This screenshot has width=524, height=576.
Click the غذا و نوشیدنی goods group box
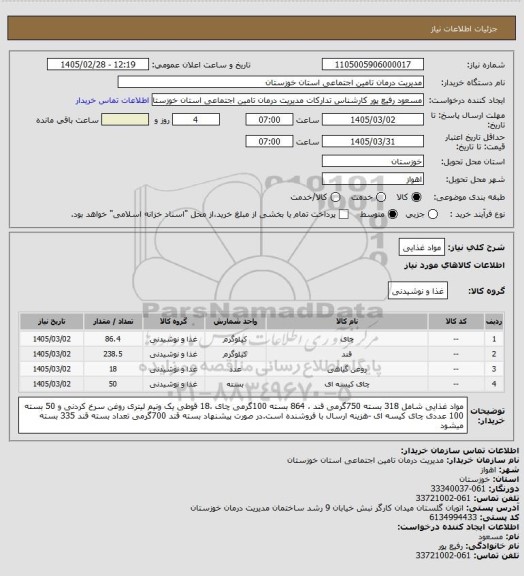[418, 291]
